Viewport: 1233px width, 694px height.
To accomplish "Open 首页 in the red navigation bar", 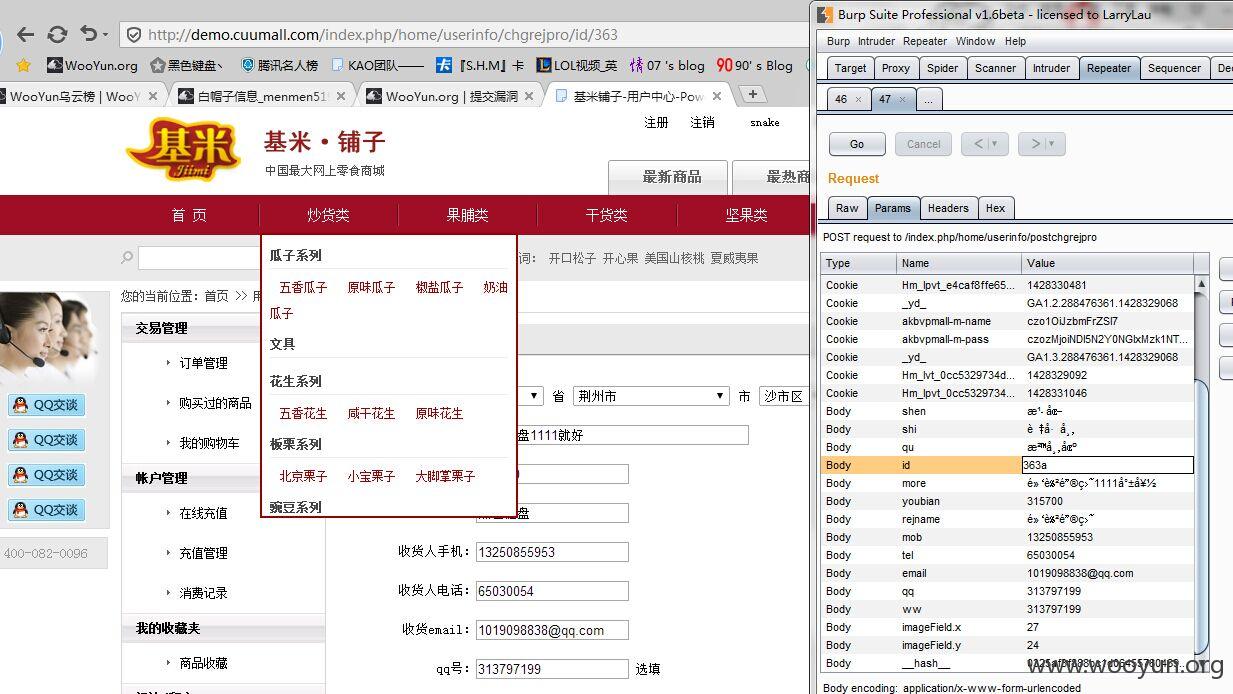I will [x=189, y=215].
